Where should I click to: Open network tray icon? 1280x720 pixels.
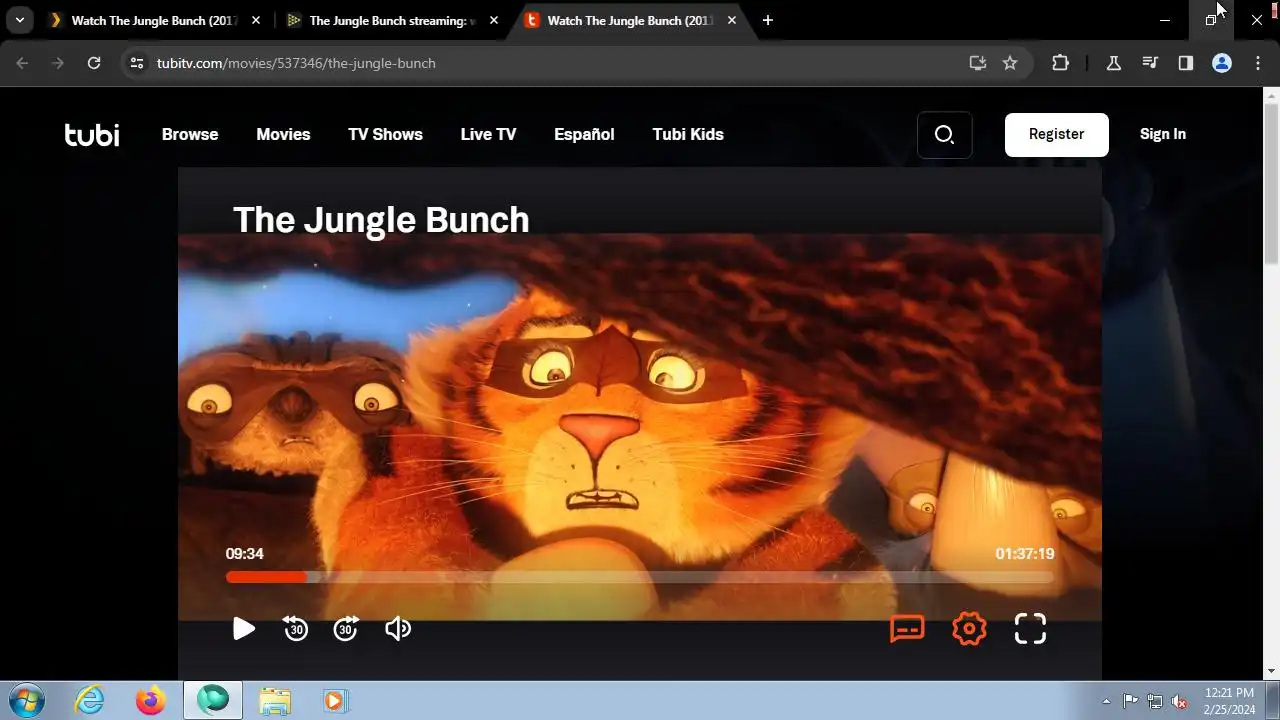[1155, 701]
